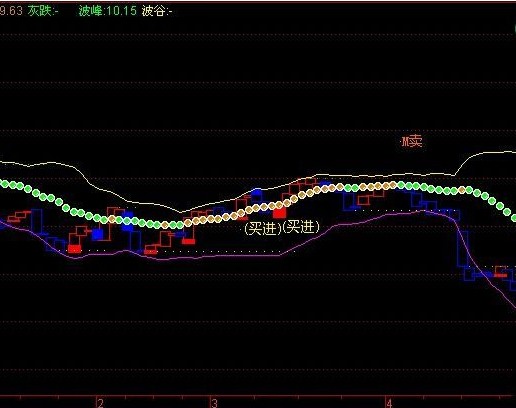The height and width of the screenshot is (408, 516).
Task: Click the 波峰:10.15 indicator label
Action: click(107, 11)
